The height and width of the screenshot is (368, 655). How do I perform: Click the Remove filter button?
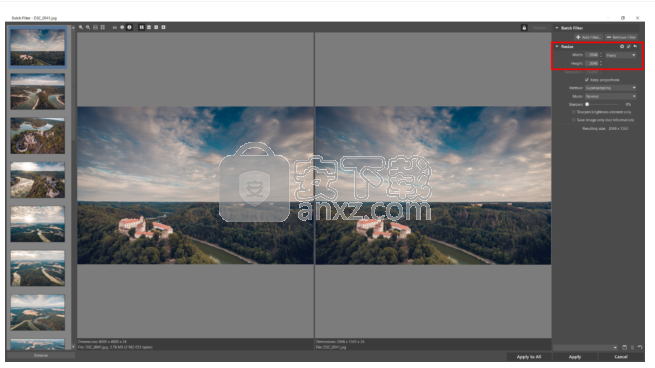click(621, 37)
